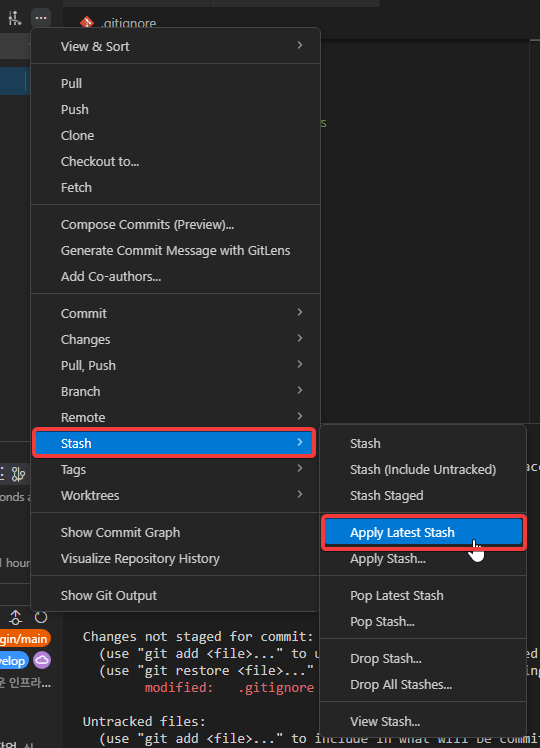
Task: Click the refresh circular arrow icon
Action: [x=41, y=617]
